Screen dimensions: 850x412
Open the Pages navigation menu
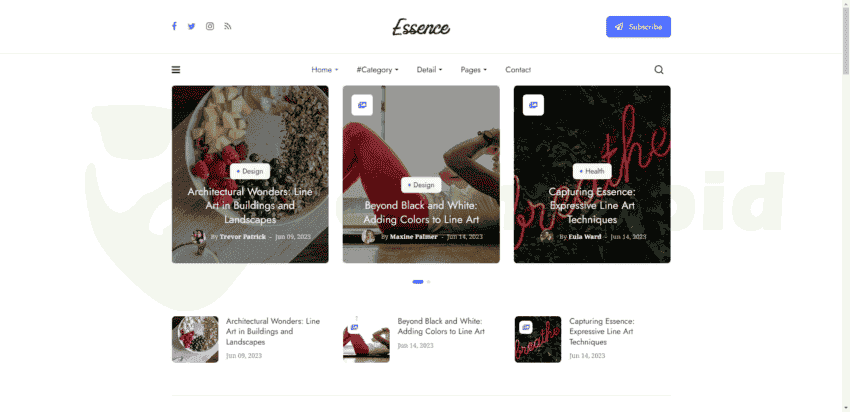coord(474,69)
